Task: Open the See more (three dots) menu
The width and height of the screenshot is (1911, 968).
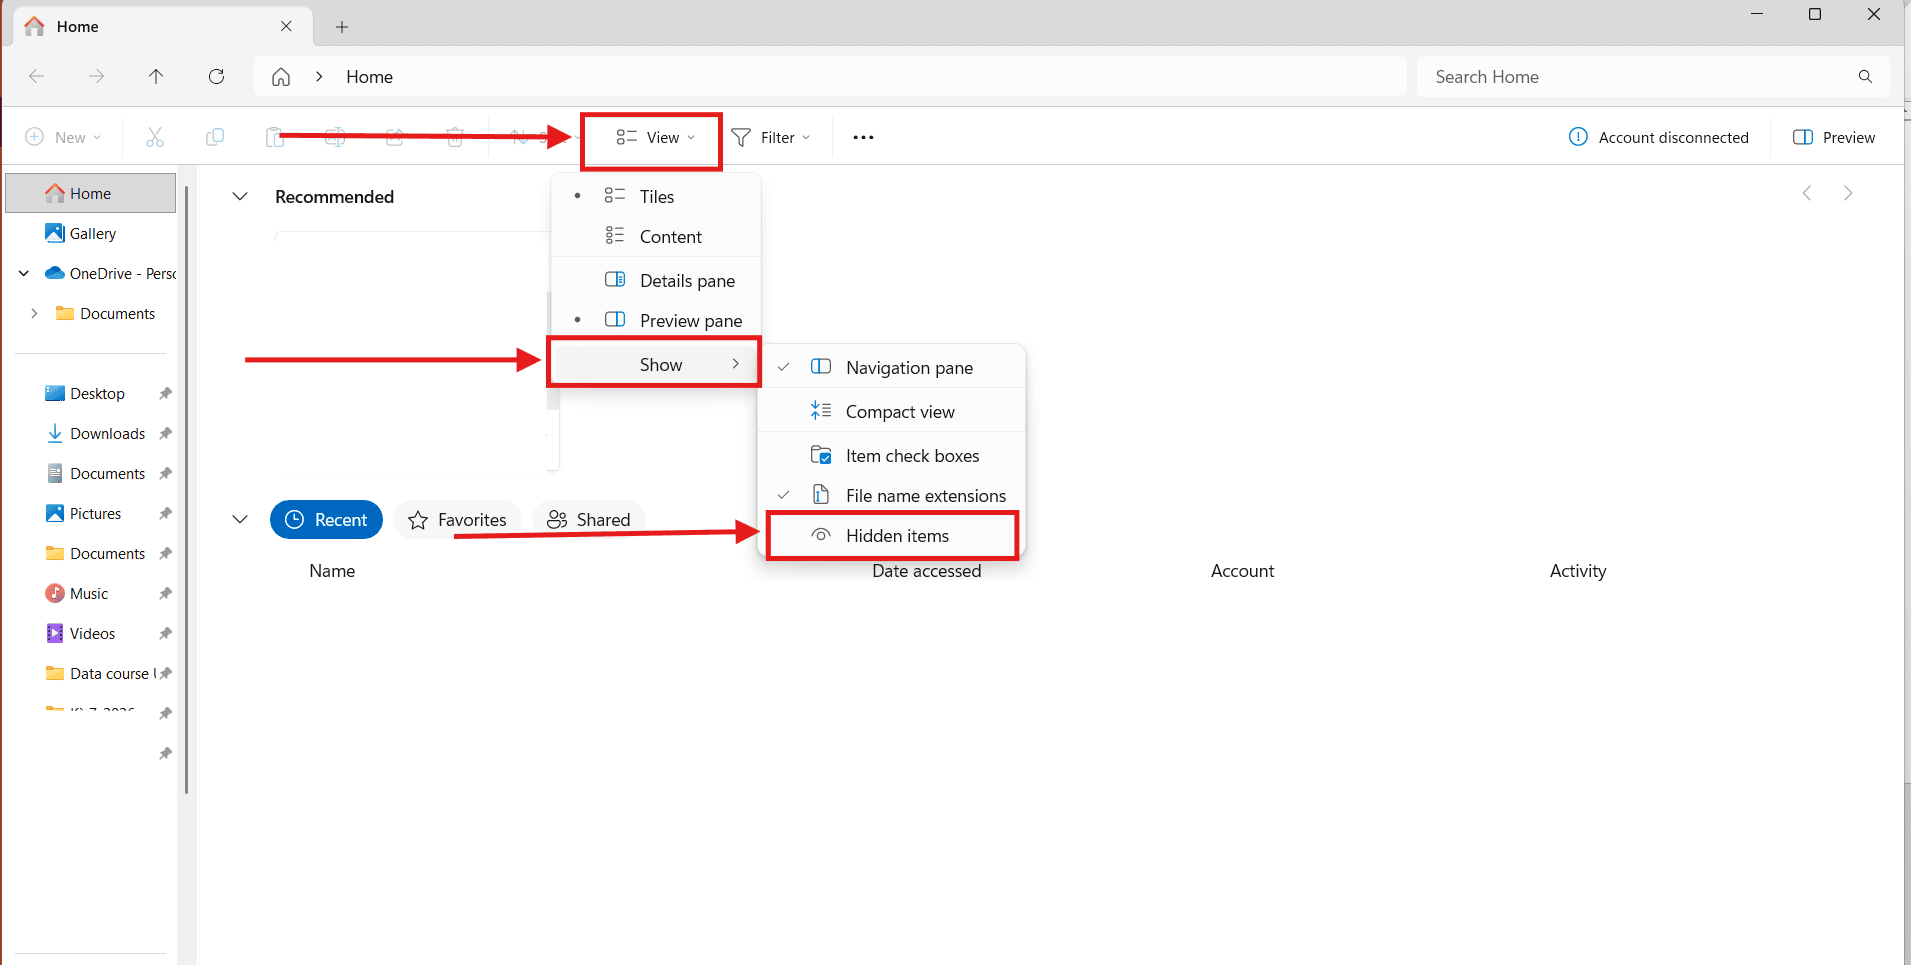Action: pyautogui.click(x=863, y=138)
